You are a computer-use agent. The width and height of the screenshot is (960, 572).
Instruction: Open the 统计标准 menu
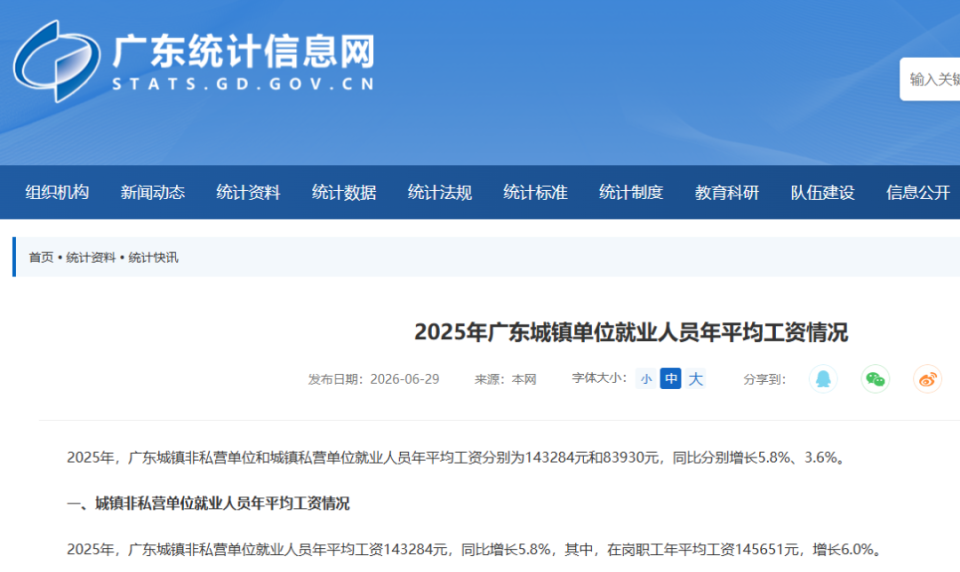coord(535,192)
